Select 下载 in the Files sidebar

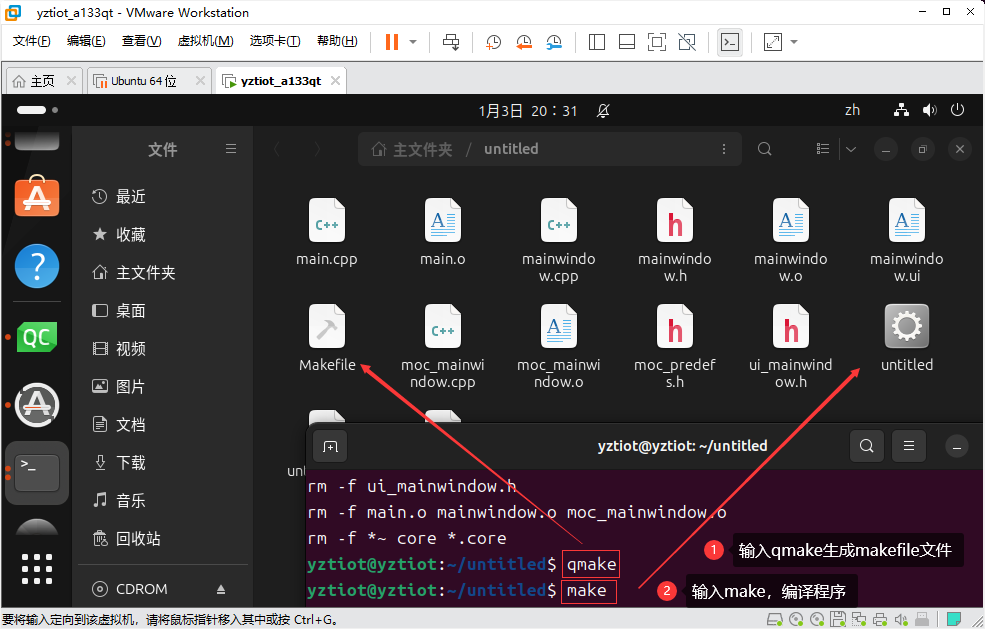pyautogui.click(x=130, y=463)
